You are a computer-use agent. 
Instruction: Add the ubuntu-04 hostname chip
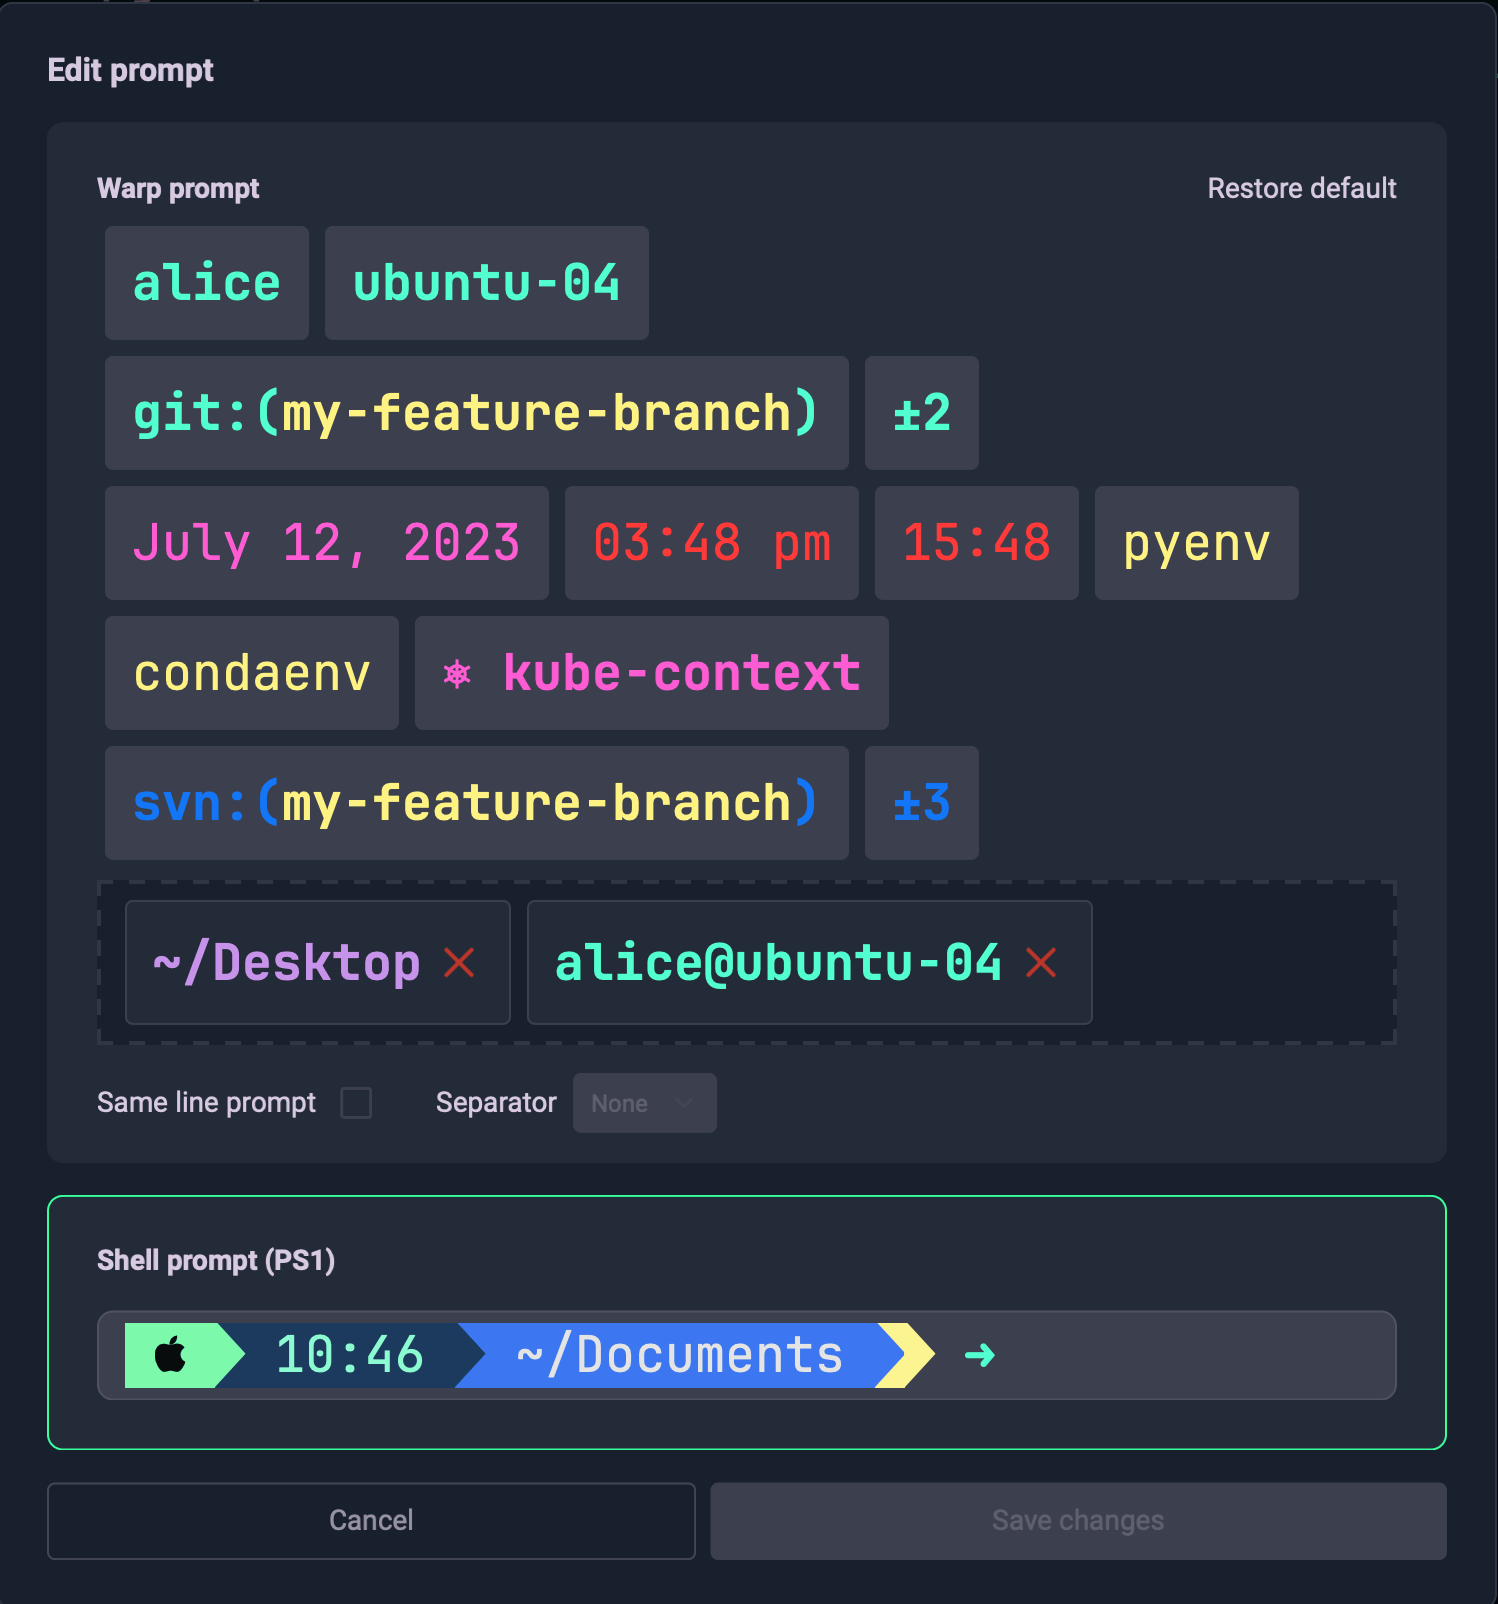pos(486,283)
